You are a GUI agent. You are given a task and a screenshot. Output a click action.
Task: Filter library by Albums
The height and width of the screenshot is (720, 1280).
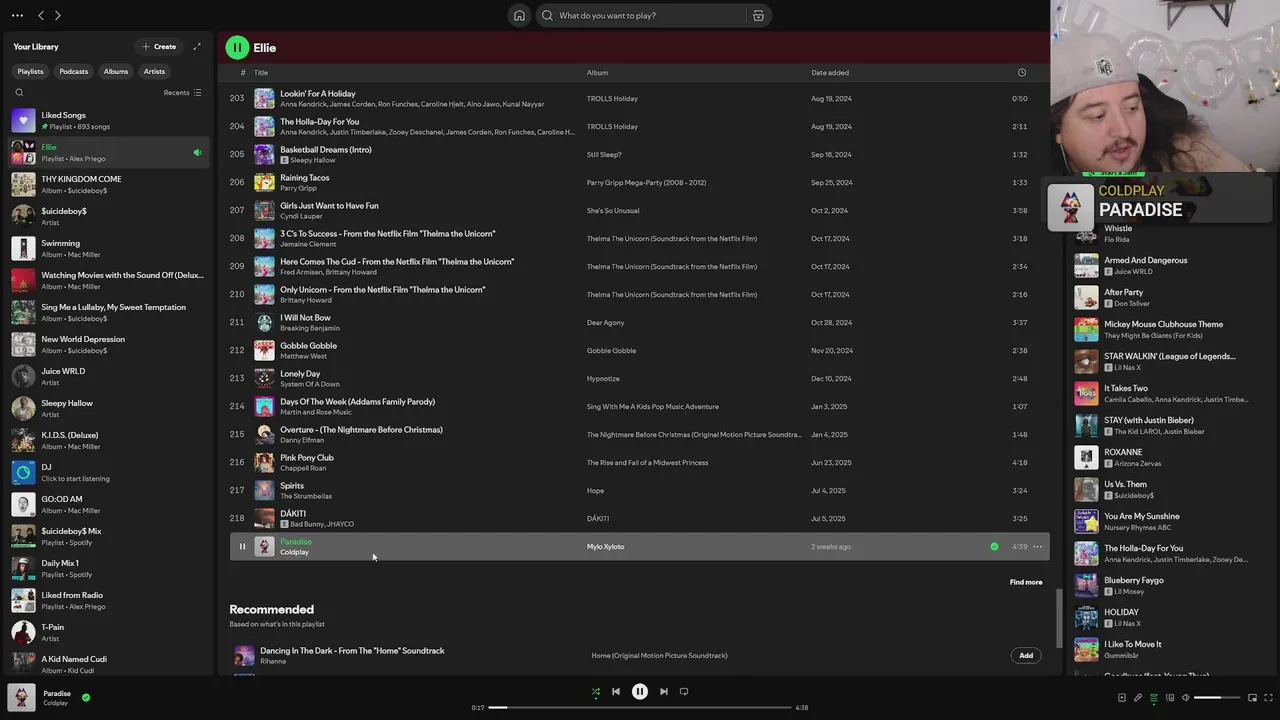point(116,71)
